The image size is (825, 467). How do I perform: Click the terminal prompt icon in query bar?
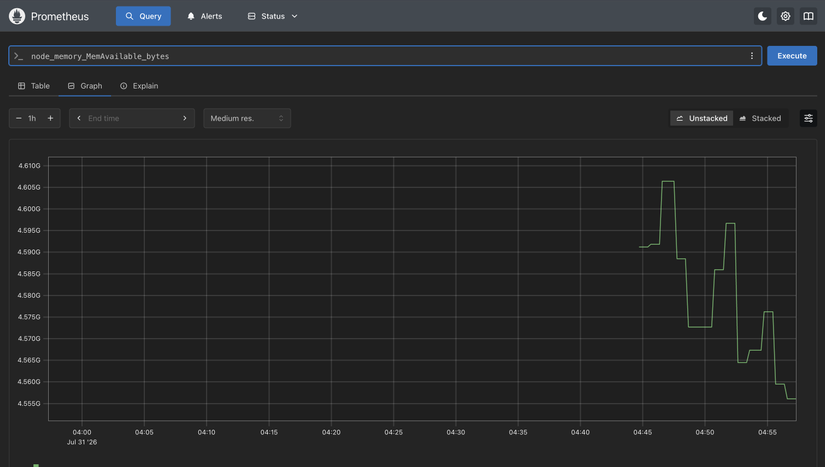(x=18, y=56)
